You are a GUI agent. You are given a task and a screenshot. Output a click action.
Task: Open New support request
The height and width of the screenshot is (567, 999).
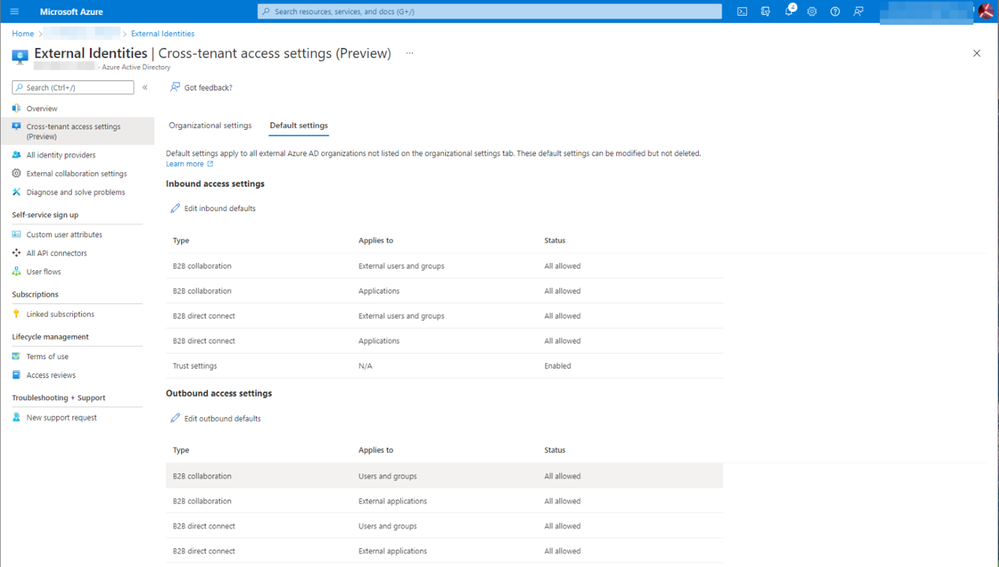point(62,419)
